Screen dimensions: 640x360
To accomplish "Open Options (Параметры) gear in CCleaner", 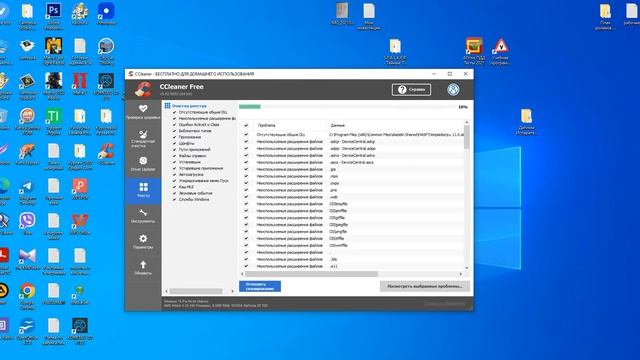I will pyautogui.click(x=143, y=242).
